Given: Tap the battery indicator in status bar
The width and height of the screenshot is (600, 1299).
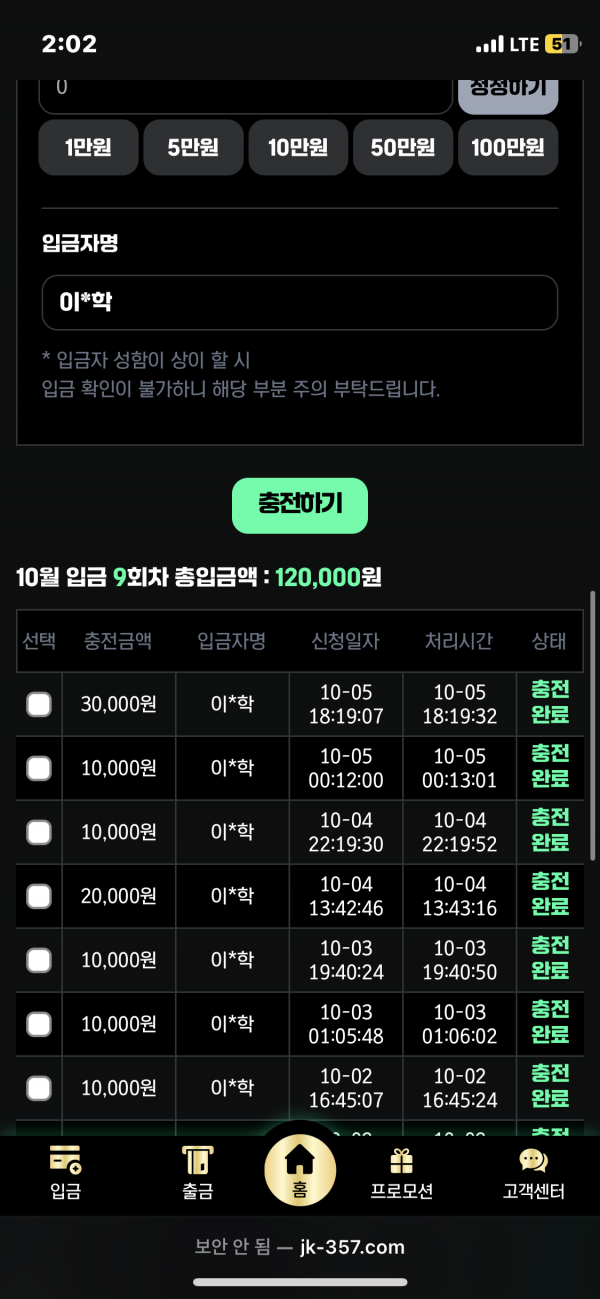Looking at the screenshot, I should pos(561,45).
